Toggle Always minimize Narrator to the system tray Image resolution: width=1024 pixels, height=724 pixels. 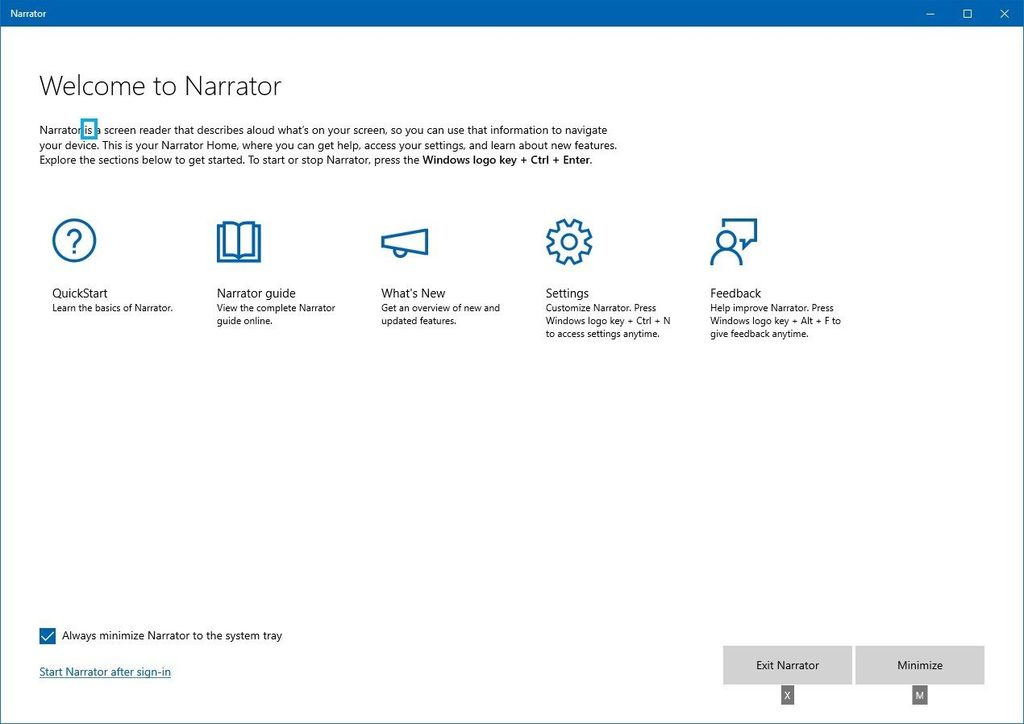click(x=47, y=635)
